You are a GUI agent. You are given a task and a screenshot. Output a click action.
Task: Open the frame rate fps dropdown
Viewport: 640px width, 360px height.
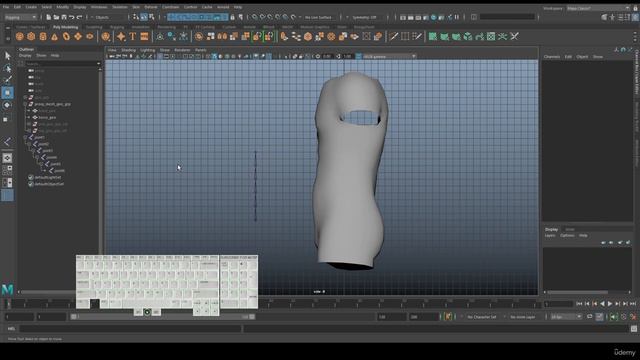tap(565, 317)
